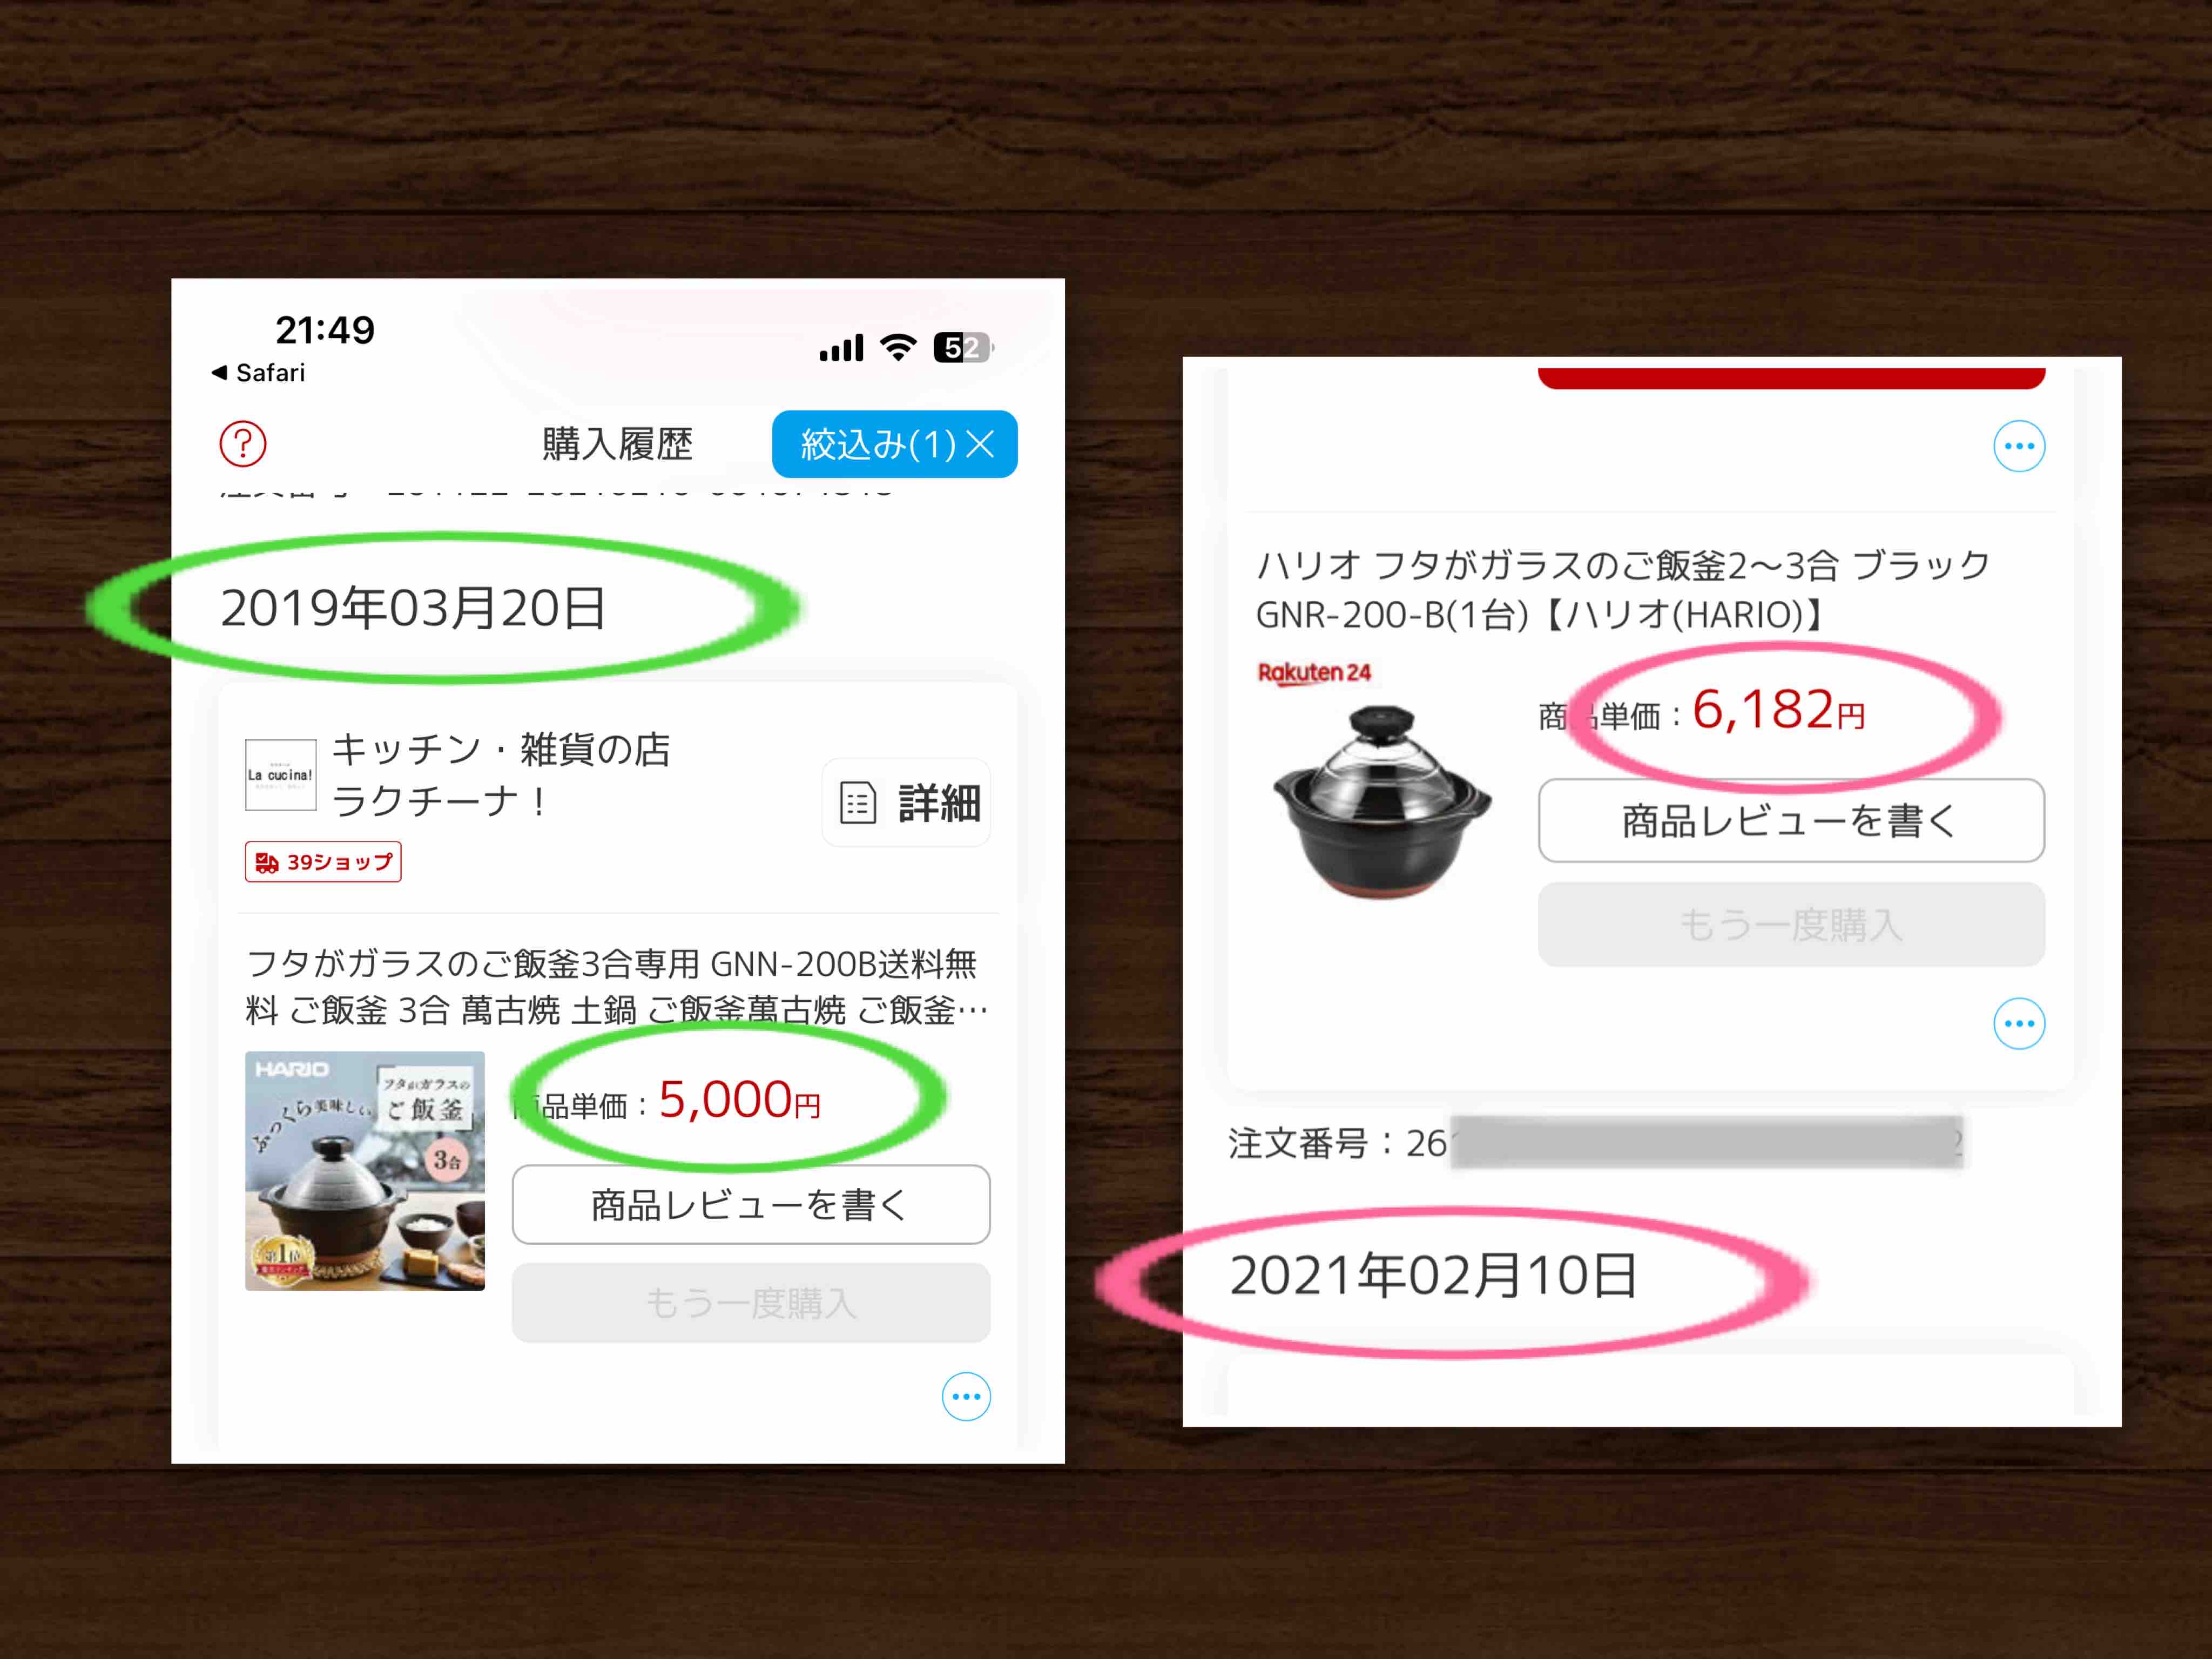Open top more options dots in right panel
The height and width of the screenshot is (1659, 2212).
pyautogui.click(x=2019, y=446)
